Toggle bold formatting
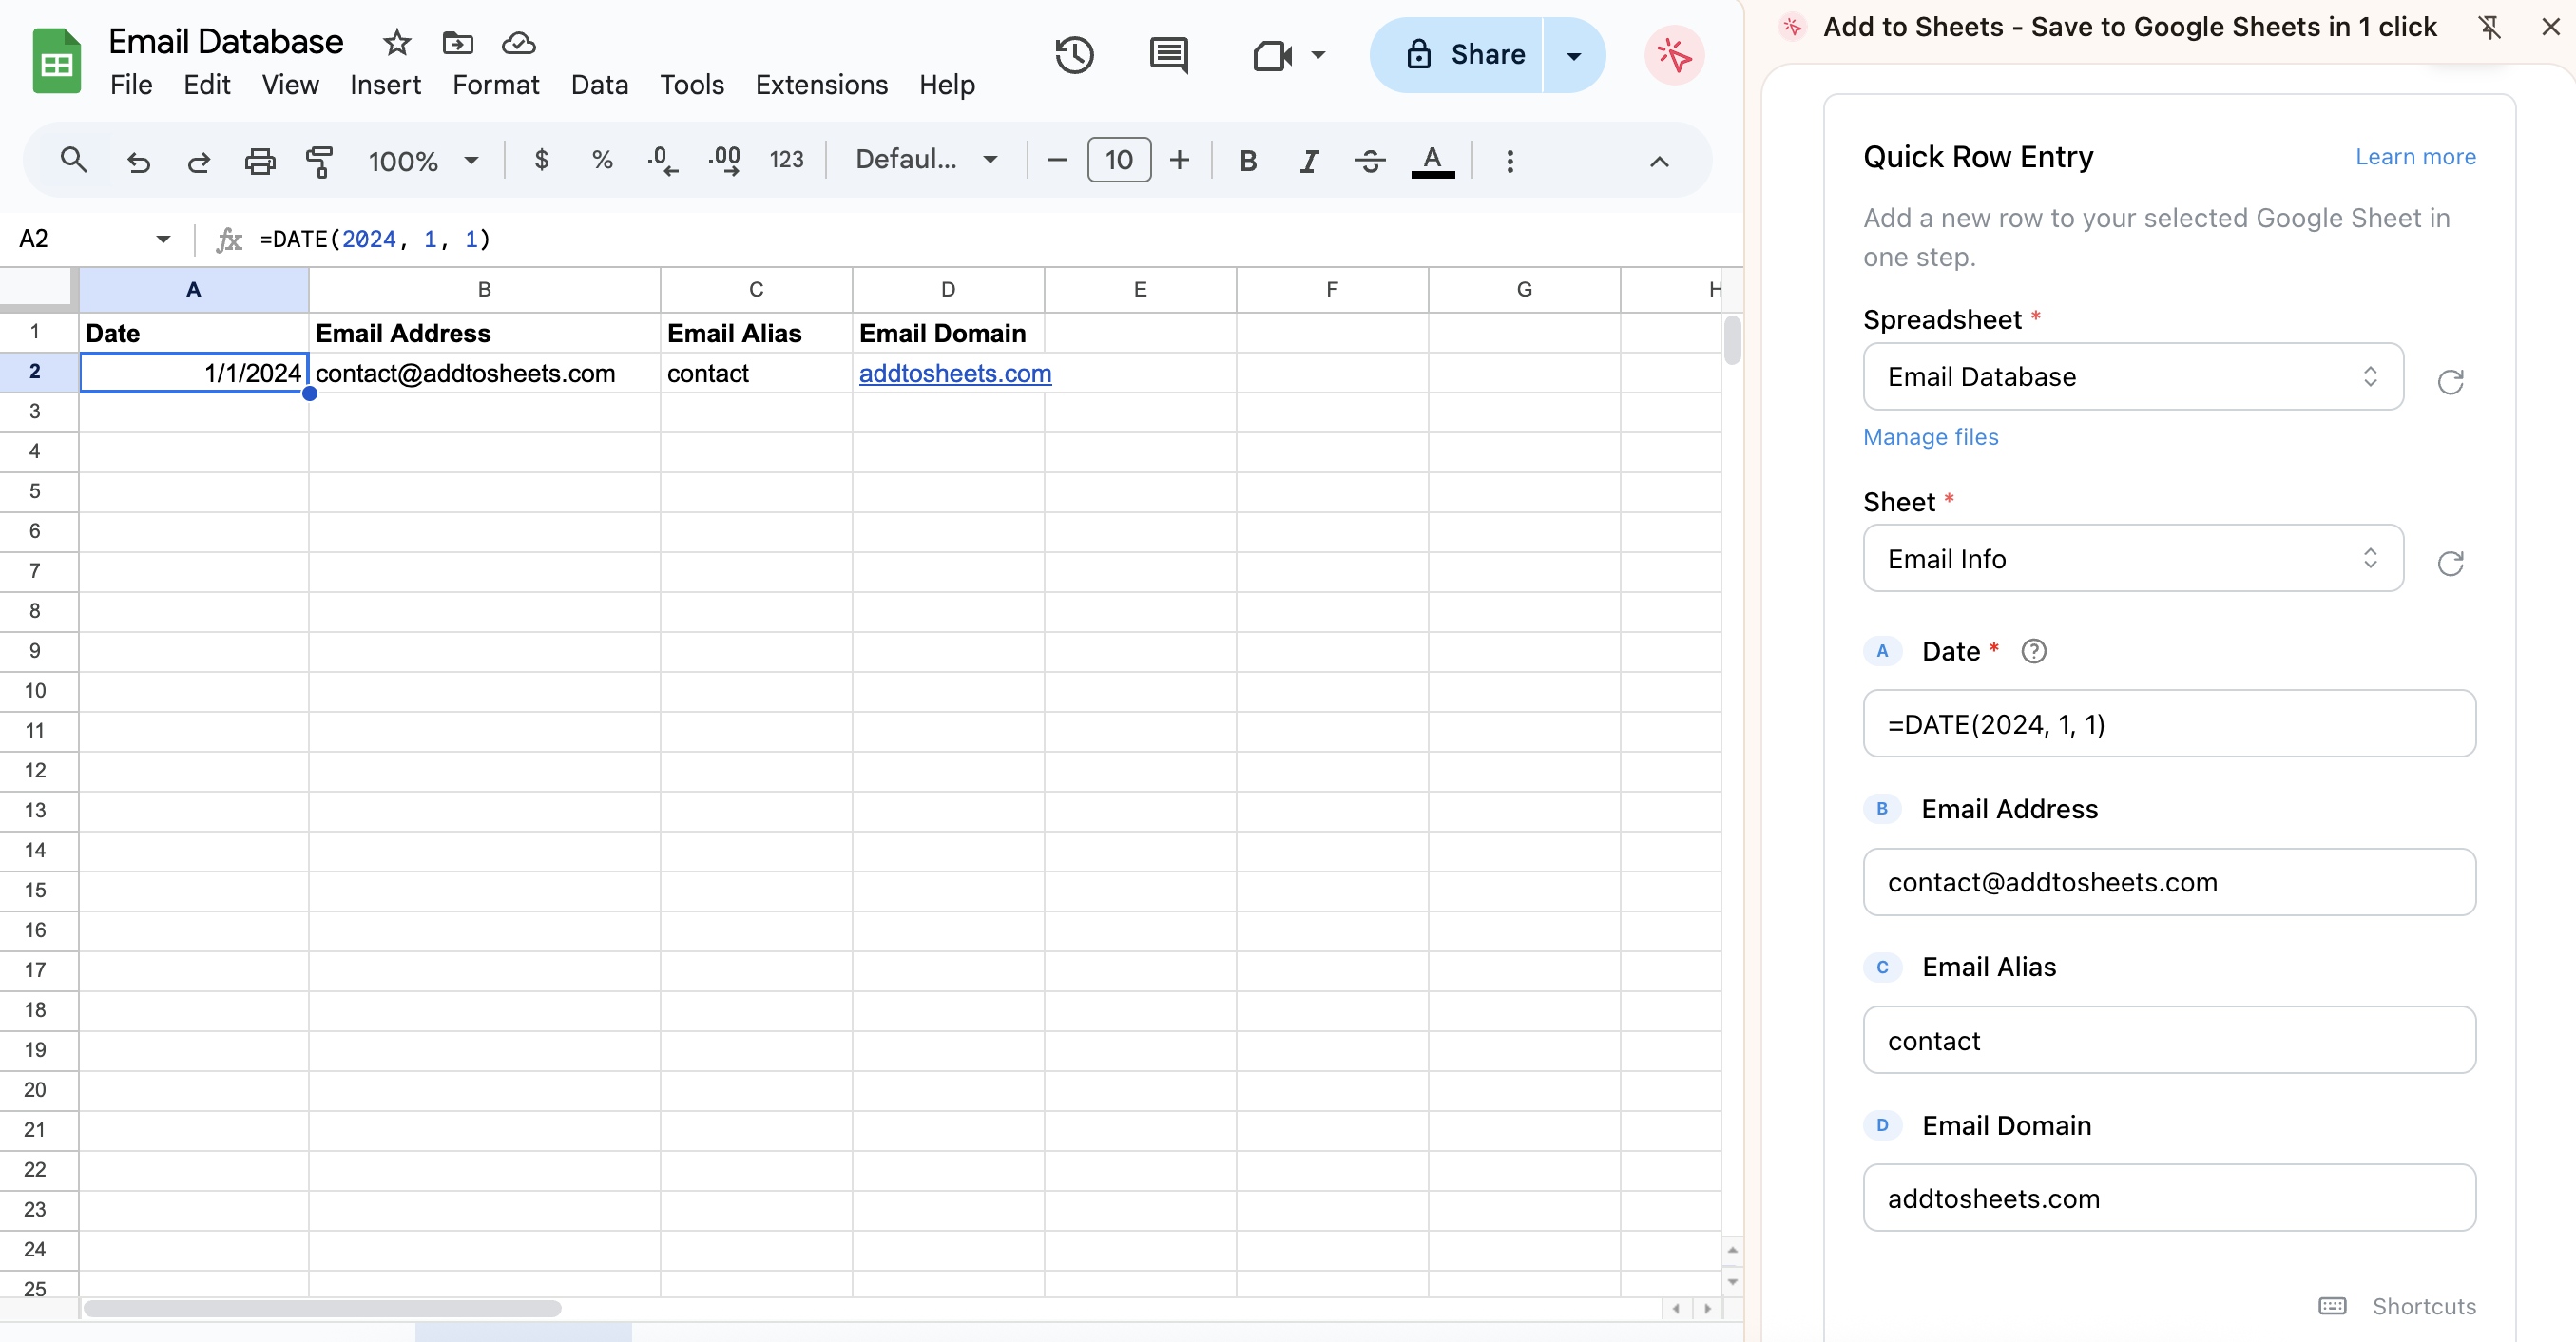 point(1247,160)
